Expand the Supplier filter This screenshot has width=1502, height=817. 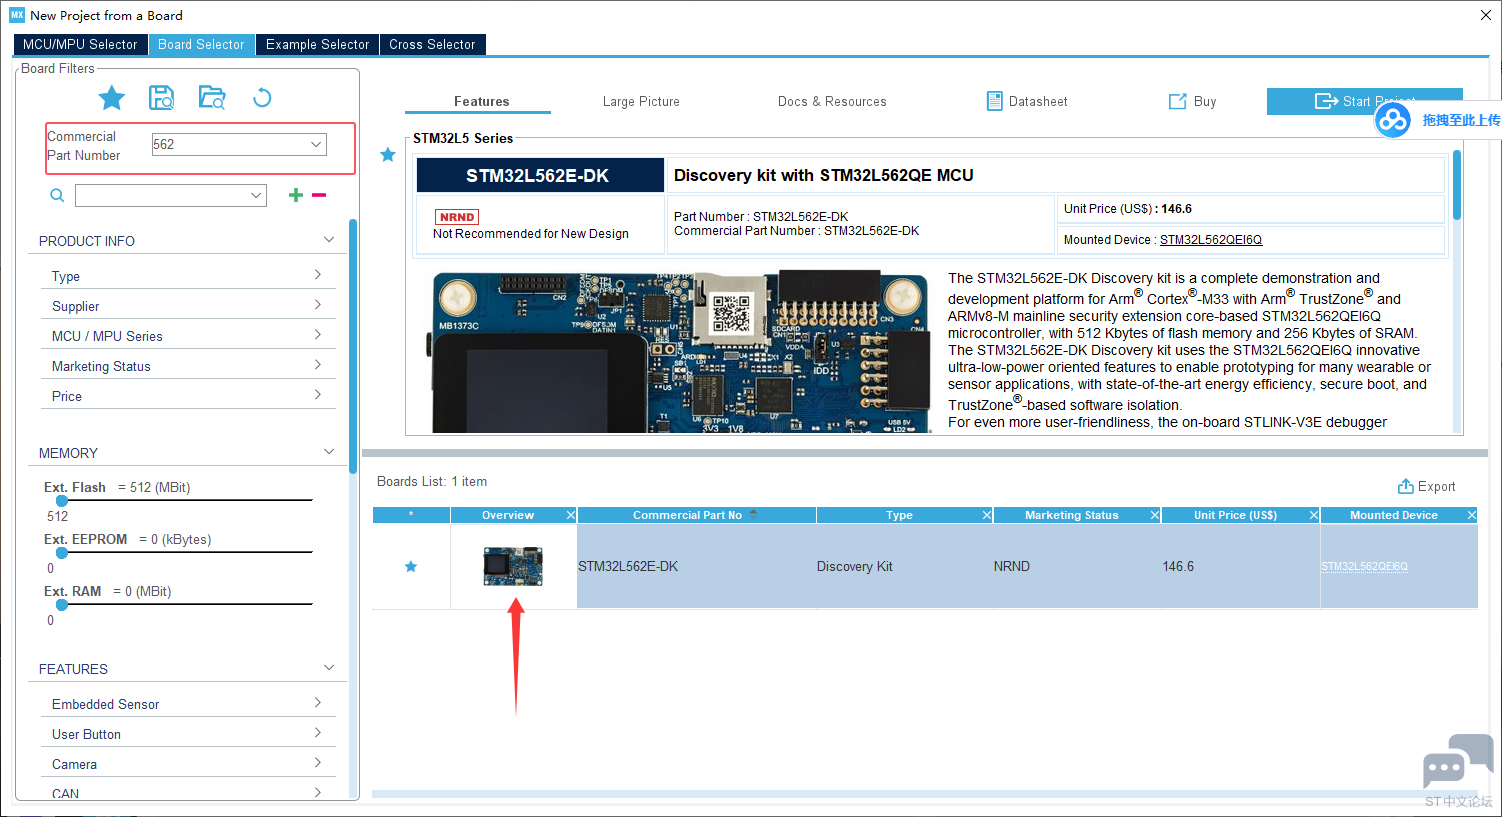coord(317,305)
